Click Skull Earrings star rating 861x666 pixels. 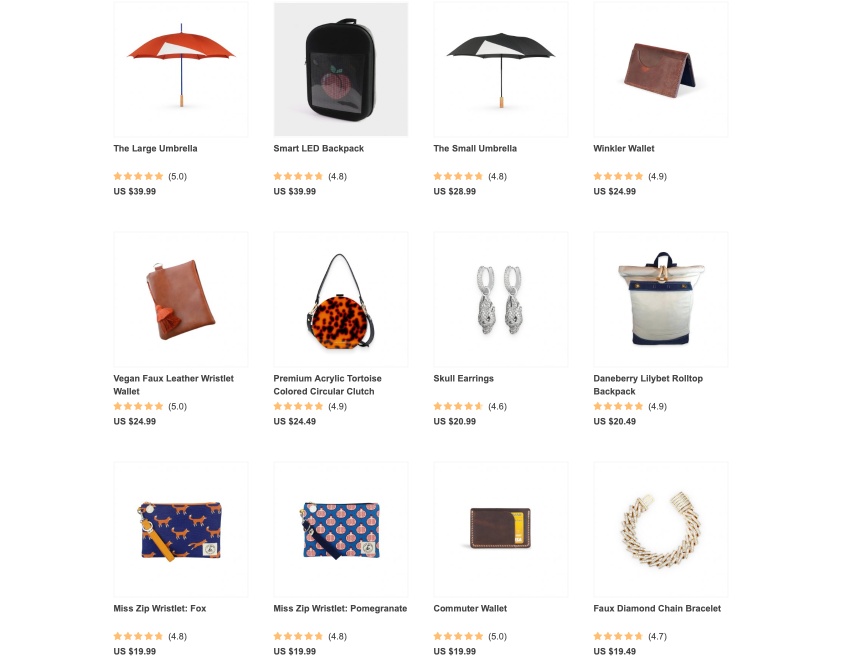[458, 406]
